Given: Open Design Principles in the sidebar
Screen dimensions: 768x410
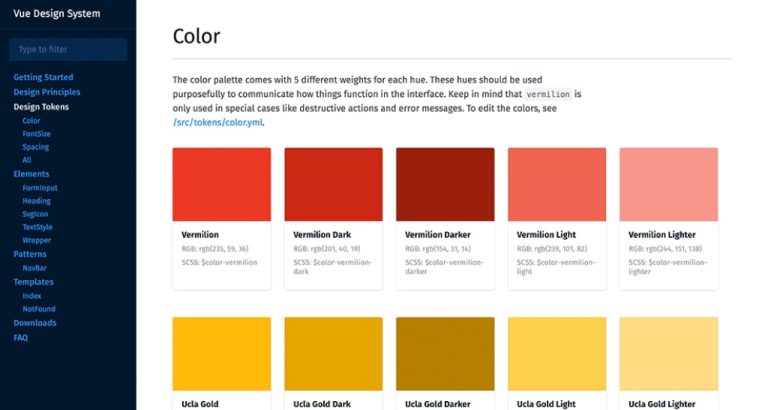Looking at the screenshot, I should [49, 92].
